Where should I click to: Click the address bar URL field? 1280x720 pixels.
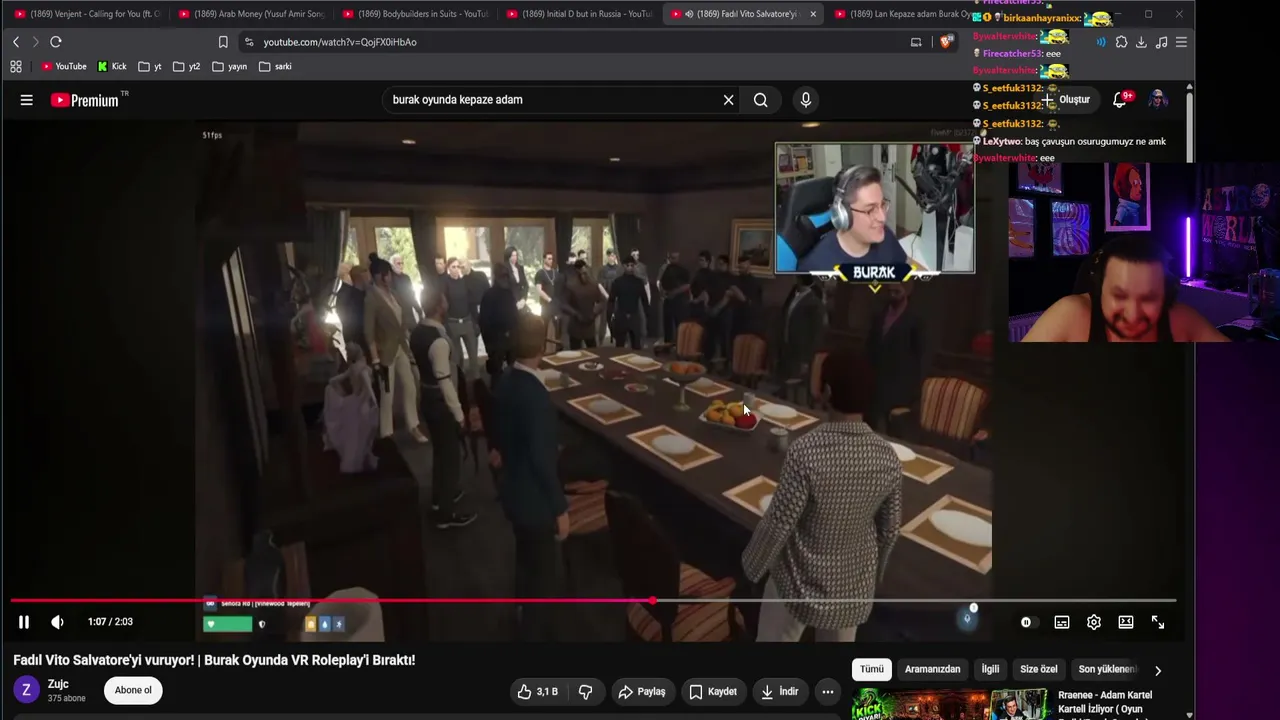570,42
